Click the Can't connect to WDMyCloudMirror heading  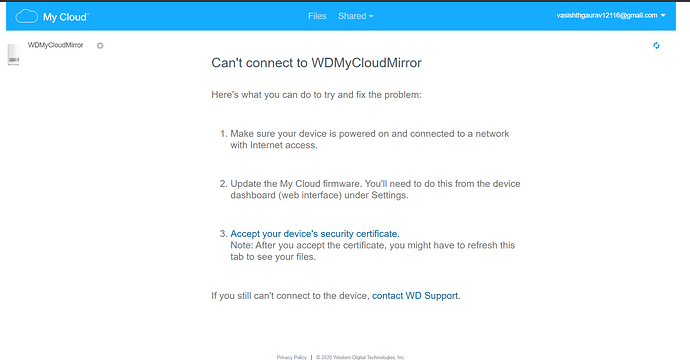coord(316,63)
